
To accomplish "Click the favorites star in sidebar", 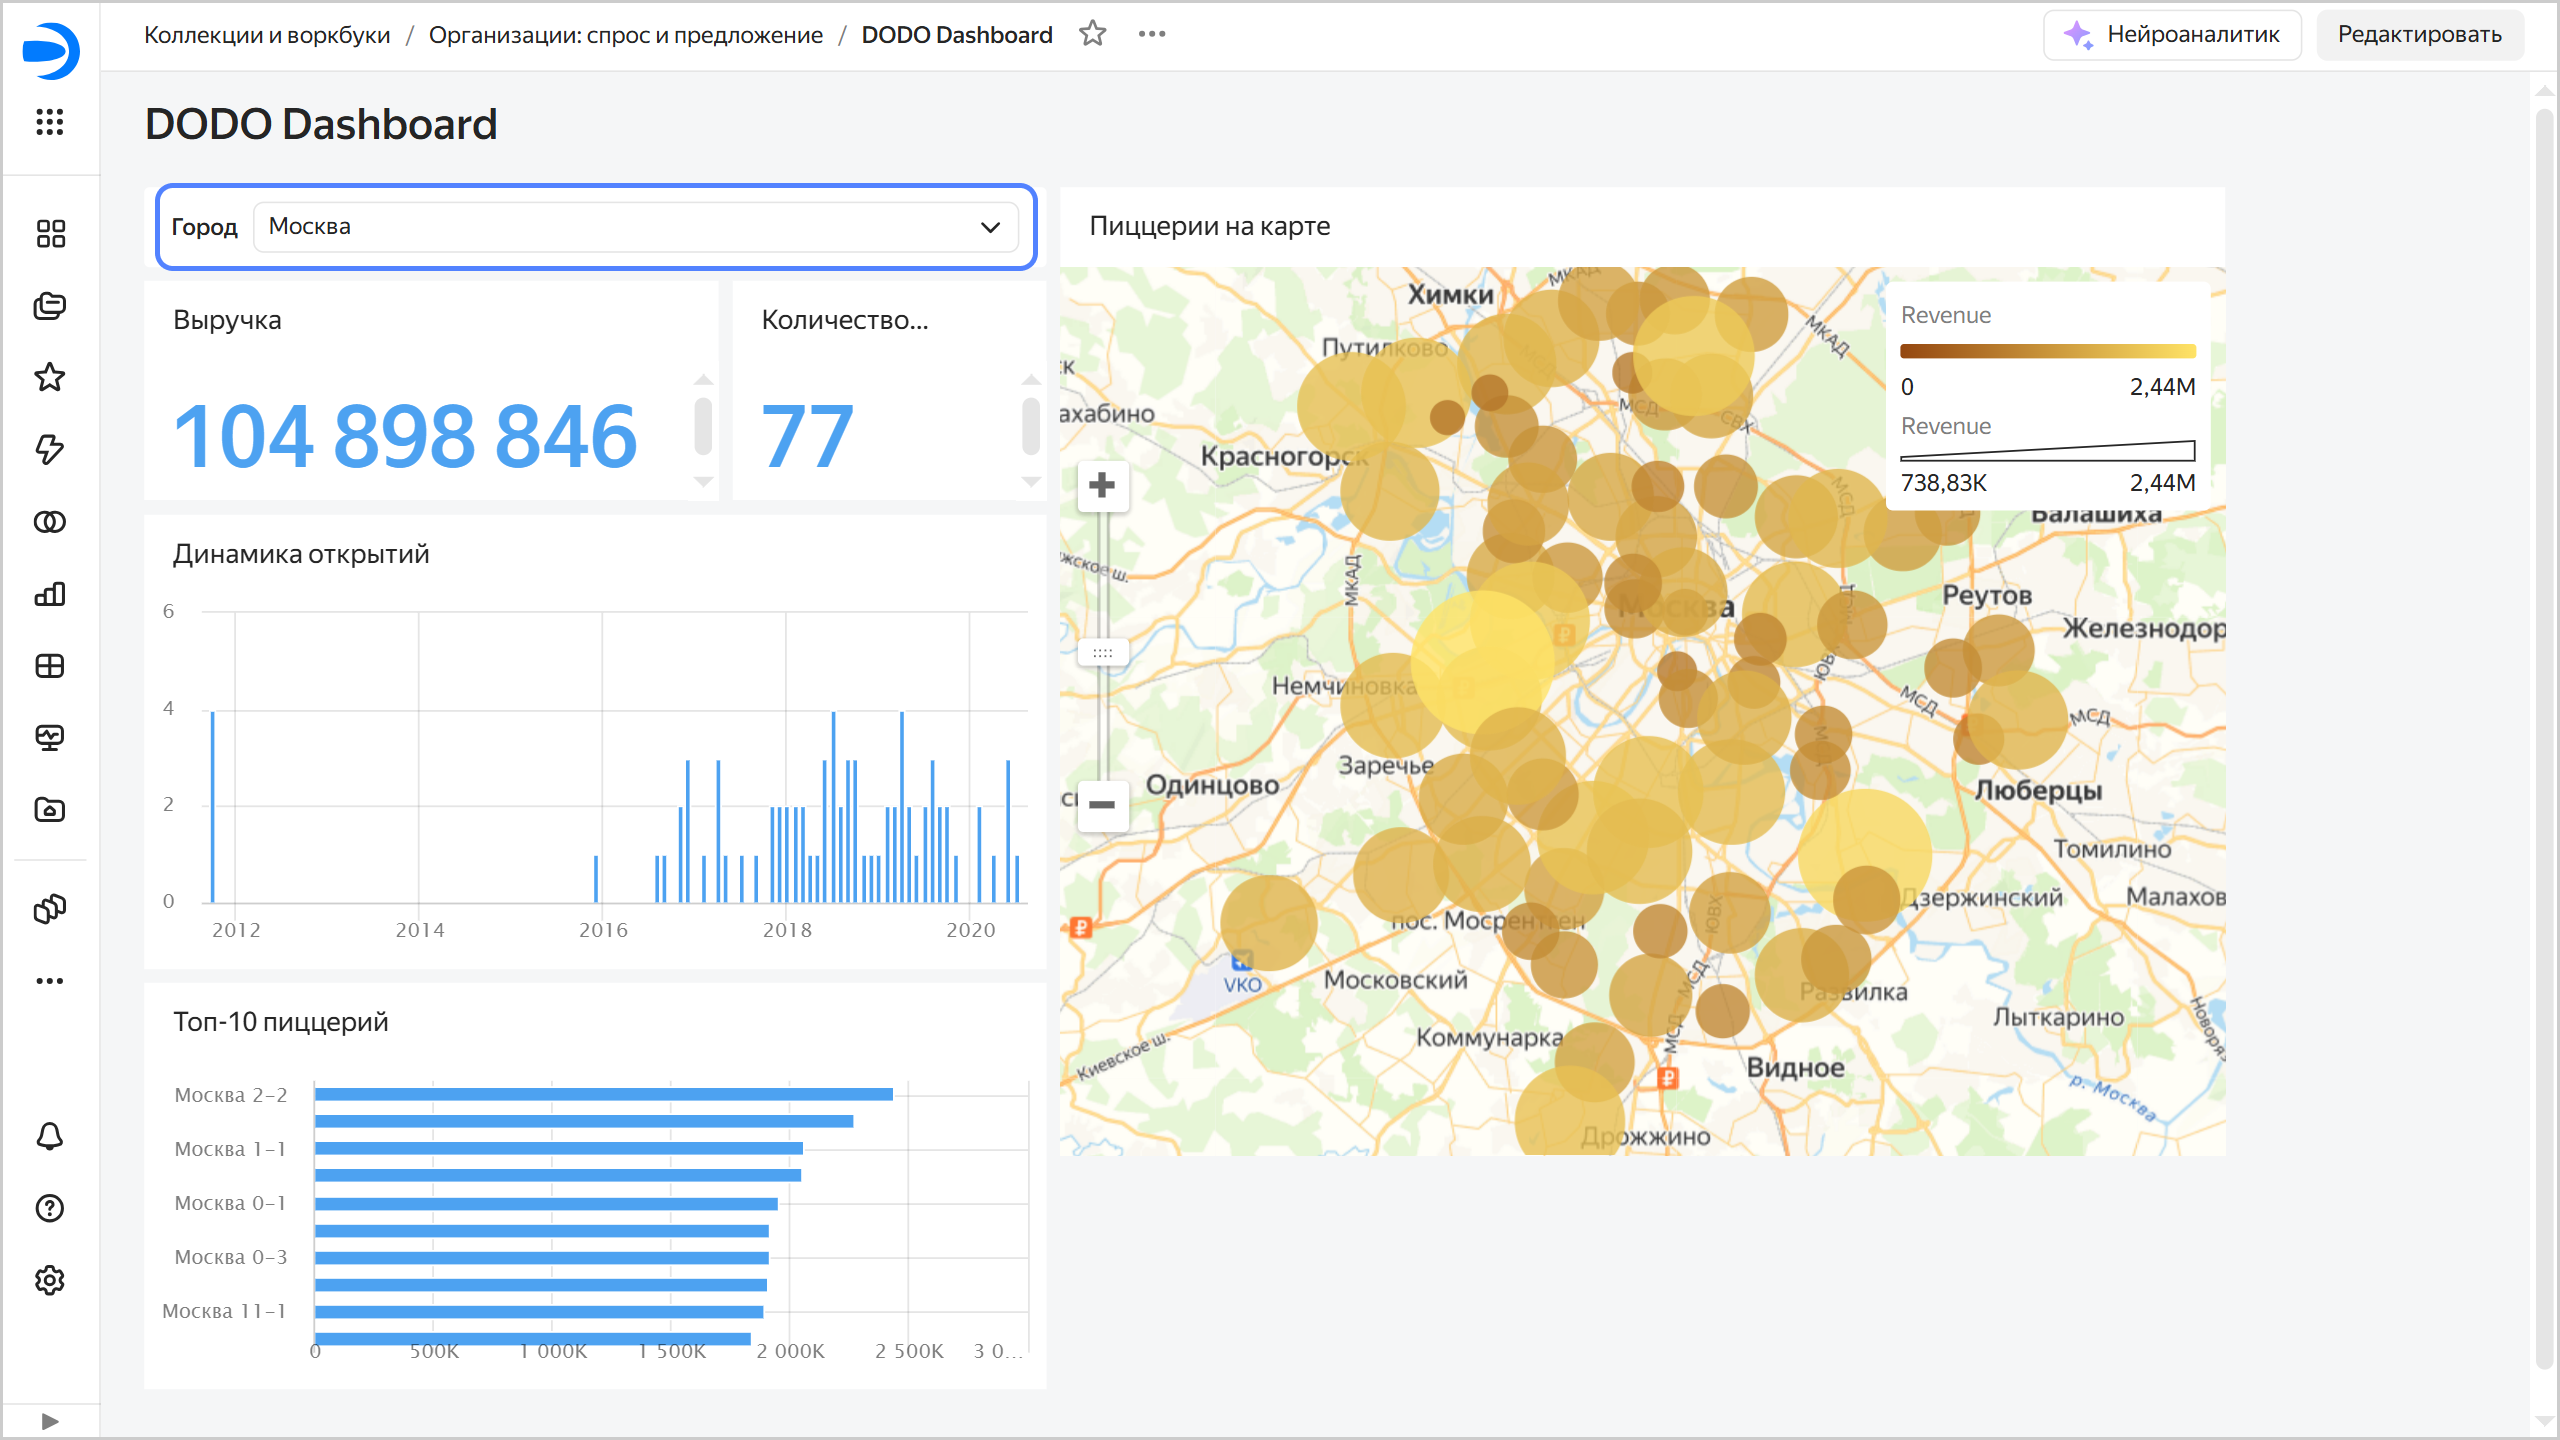I will click(50, 377).
